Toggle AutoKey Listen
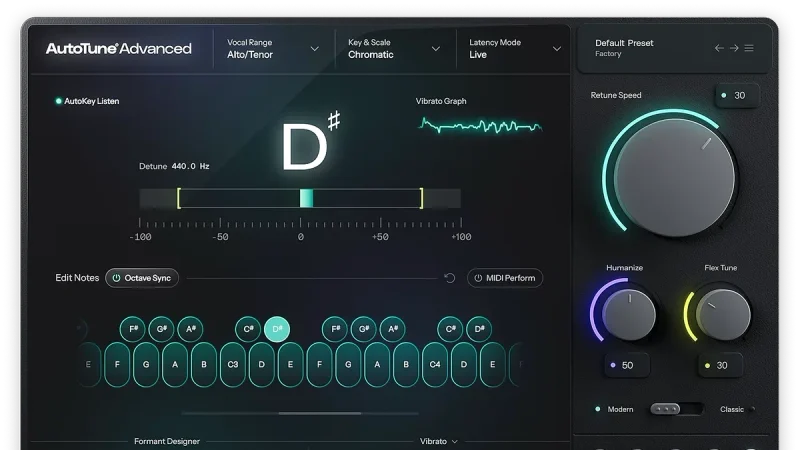Viewport: 800px width, 450px height. point(87,101)
